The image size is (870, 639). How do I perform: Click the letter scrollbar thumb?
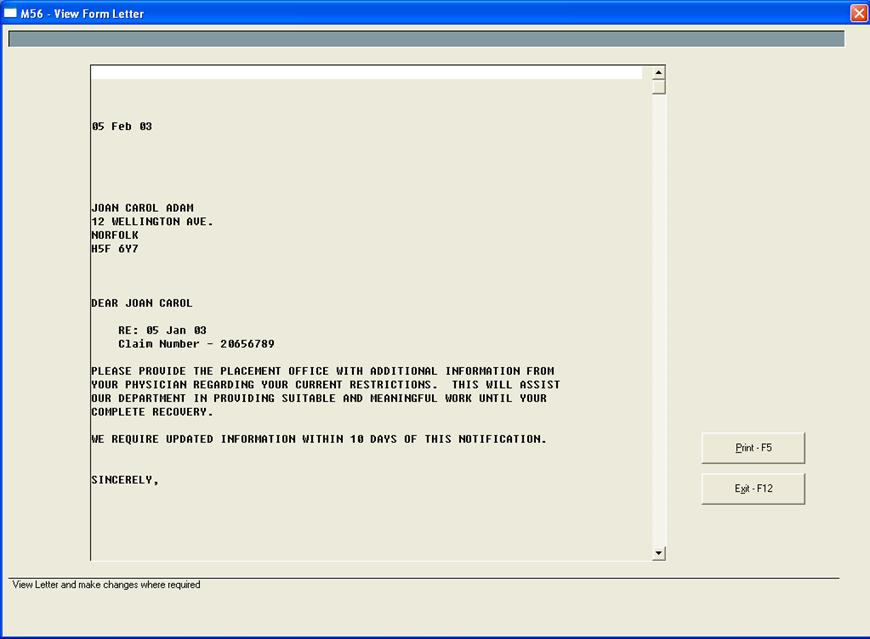click(659, 87)
